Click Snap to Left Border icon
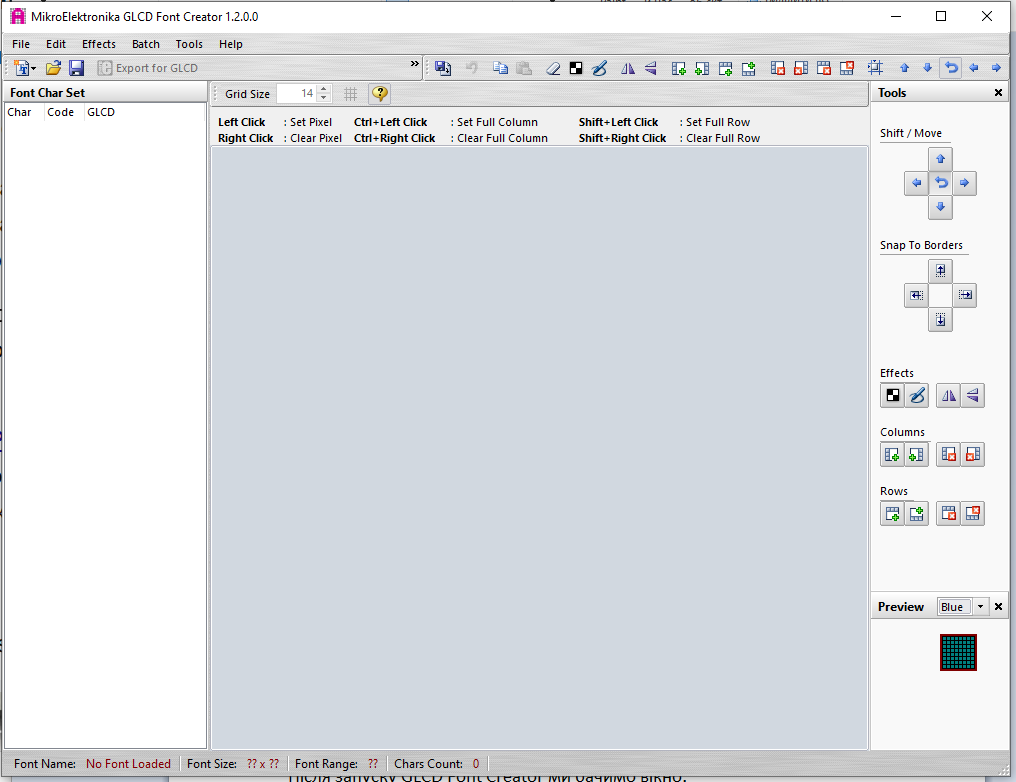Screen dimensions: 1016x782 coord(916,295)
